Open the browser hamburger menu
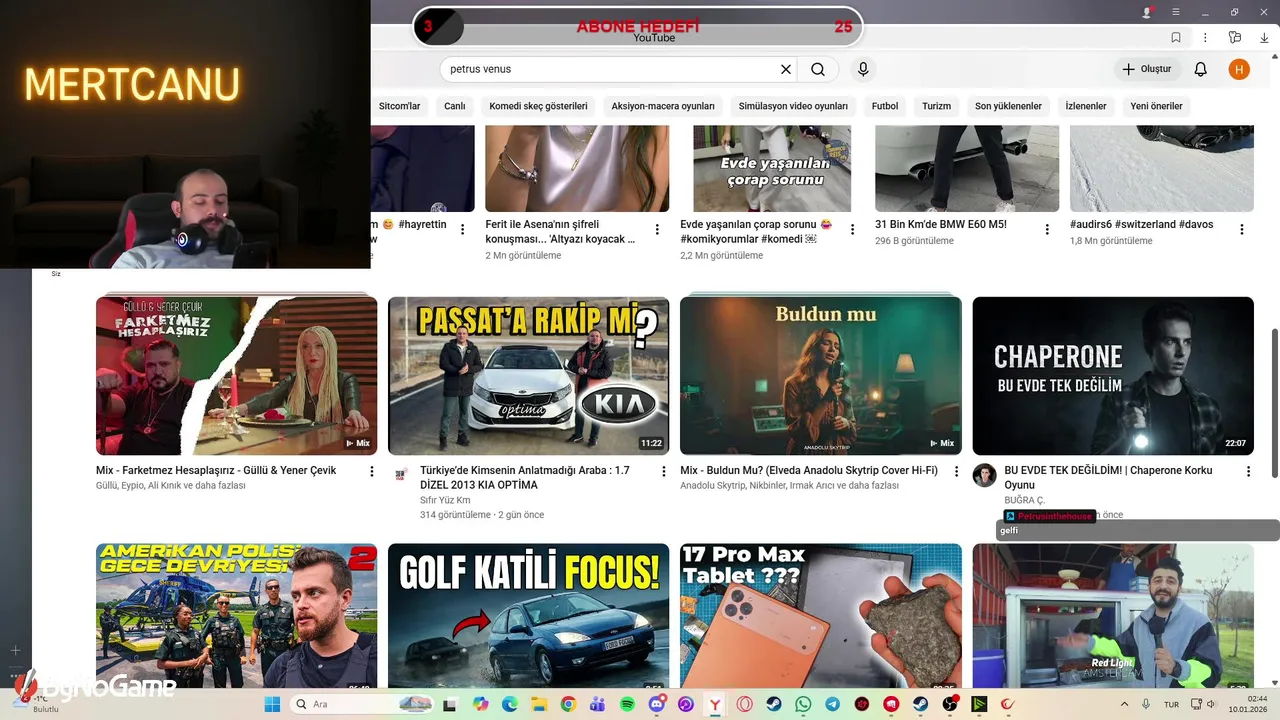 (x=1176, y=12)
